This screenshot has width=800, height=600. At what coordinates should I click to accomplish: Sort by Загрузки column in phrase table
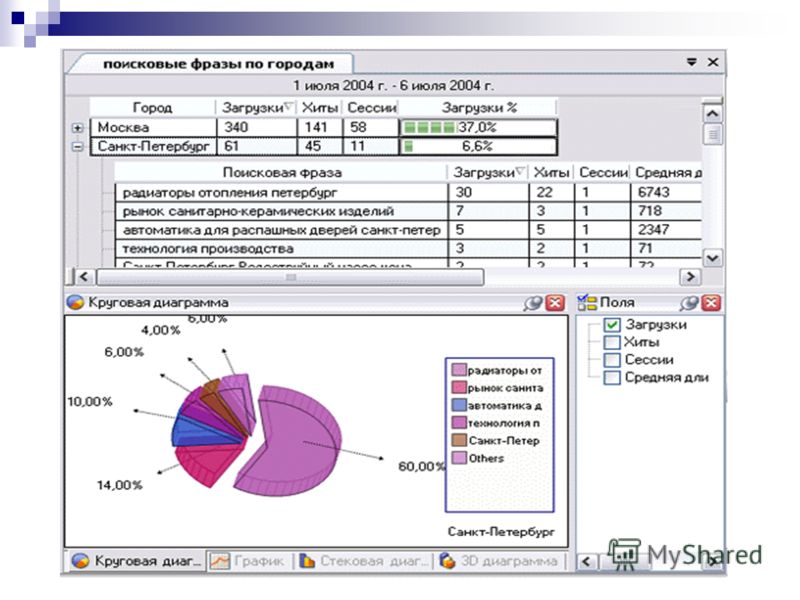(x=488, y=172)
